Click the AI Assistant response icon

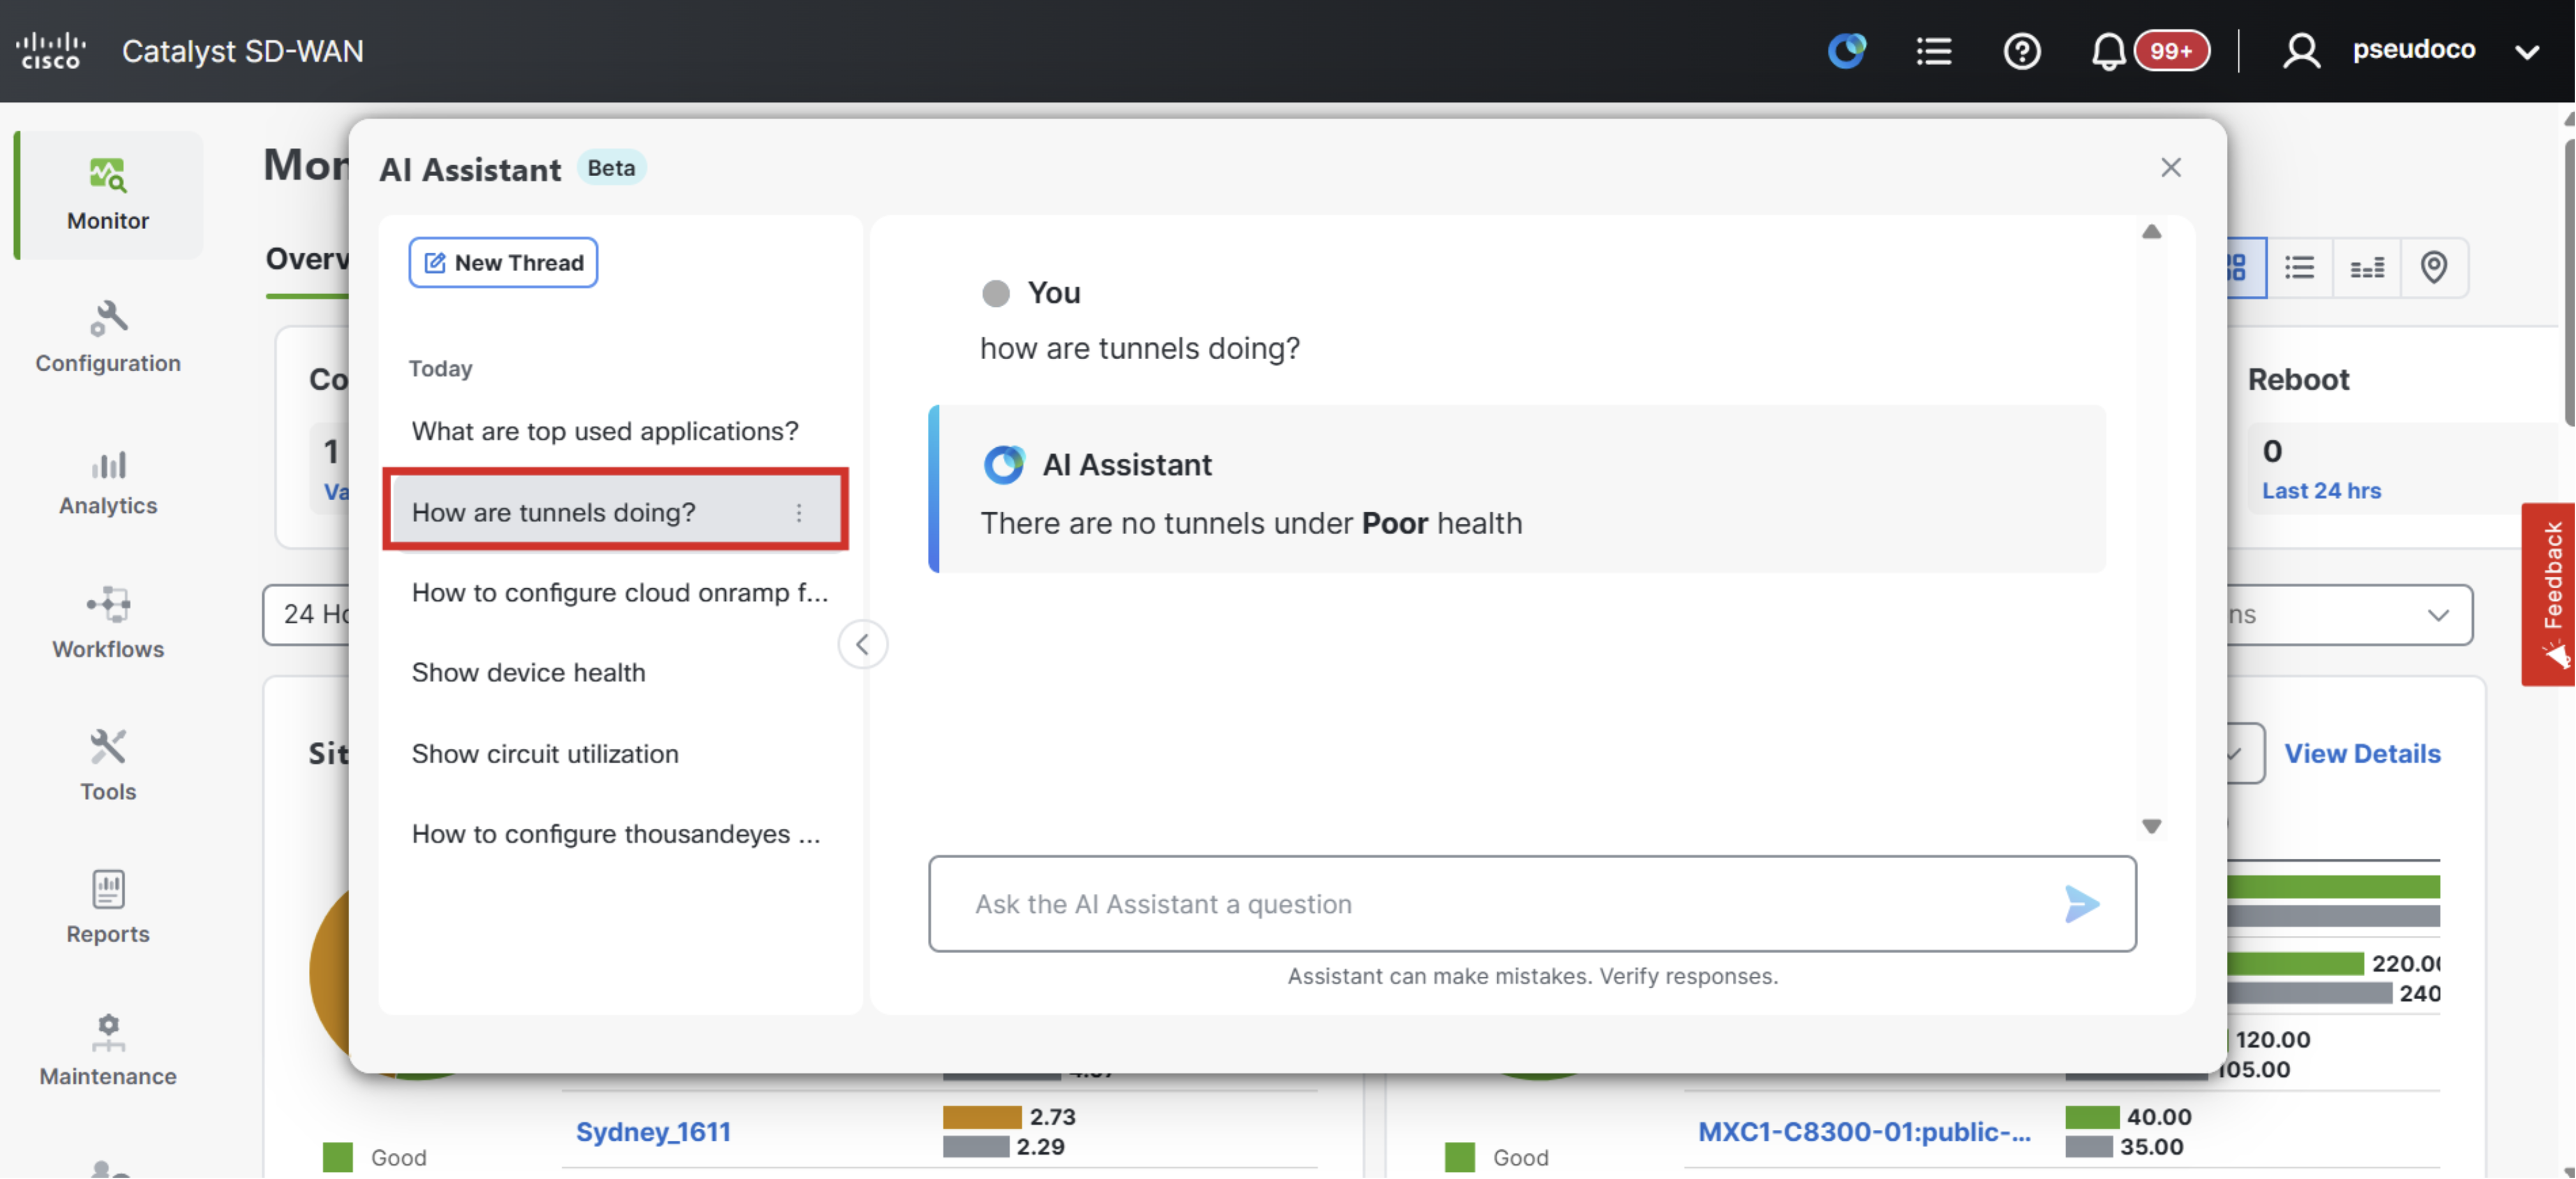[x=1003, y=464]
